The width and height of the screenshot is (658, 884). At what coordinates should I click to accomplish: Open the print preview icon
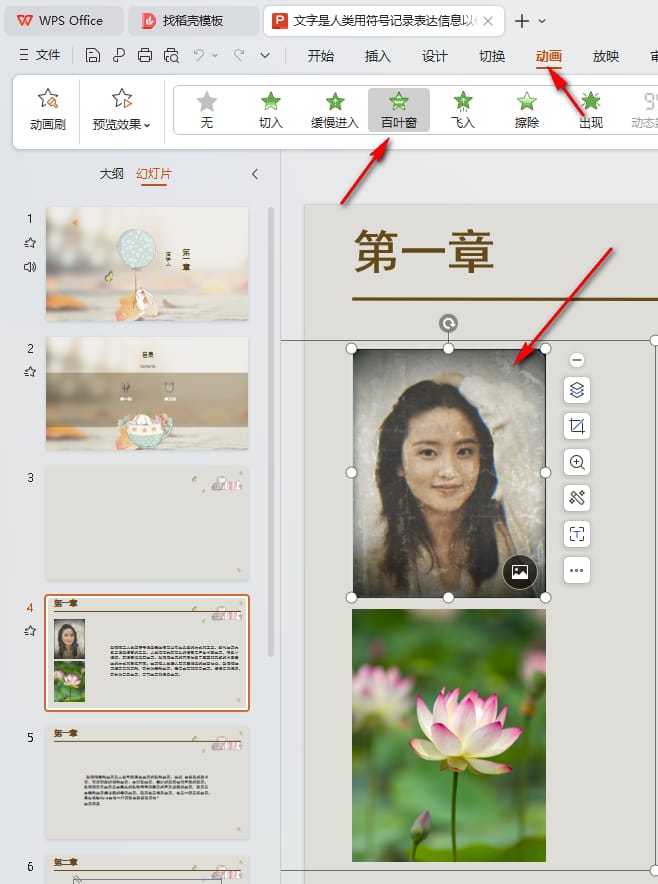coord(171,55)
